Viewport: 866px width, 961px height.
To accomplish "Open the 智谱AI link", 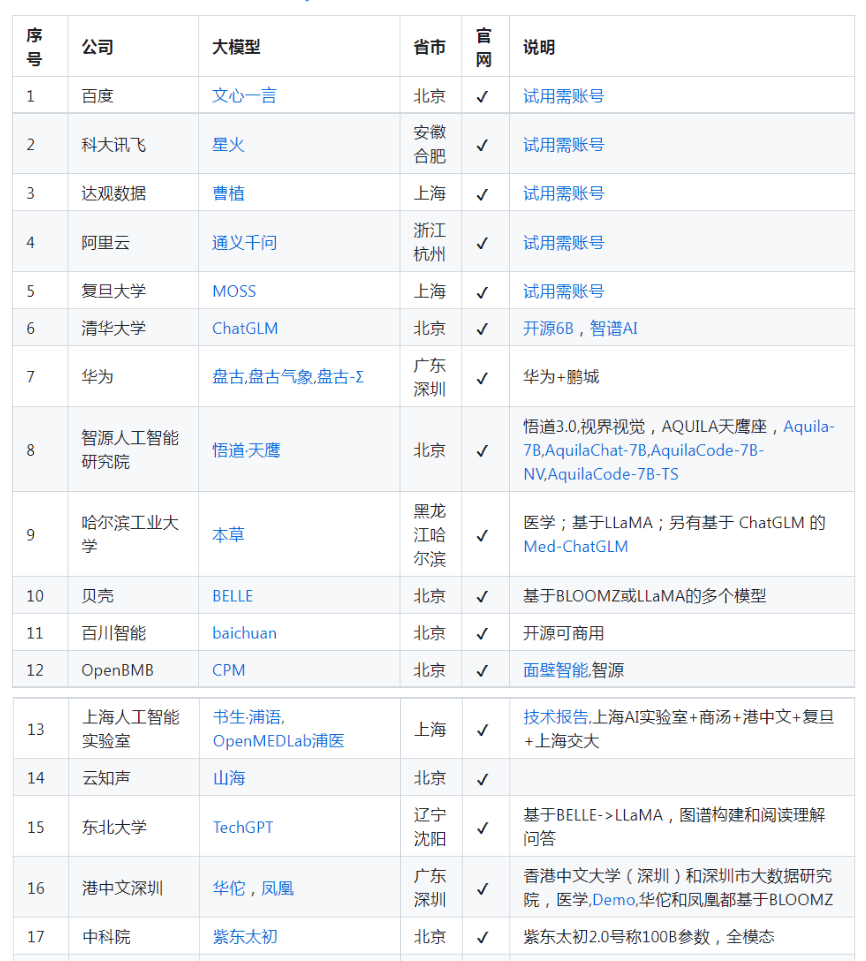I will (x=613, y=328).
